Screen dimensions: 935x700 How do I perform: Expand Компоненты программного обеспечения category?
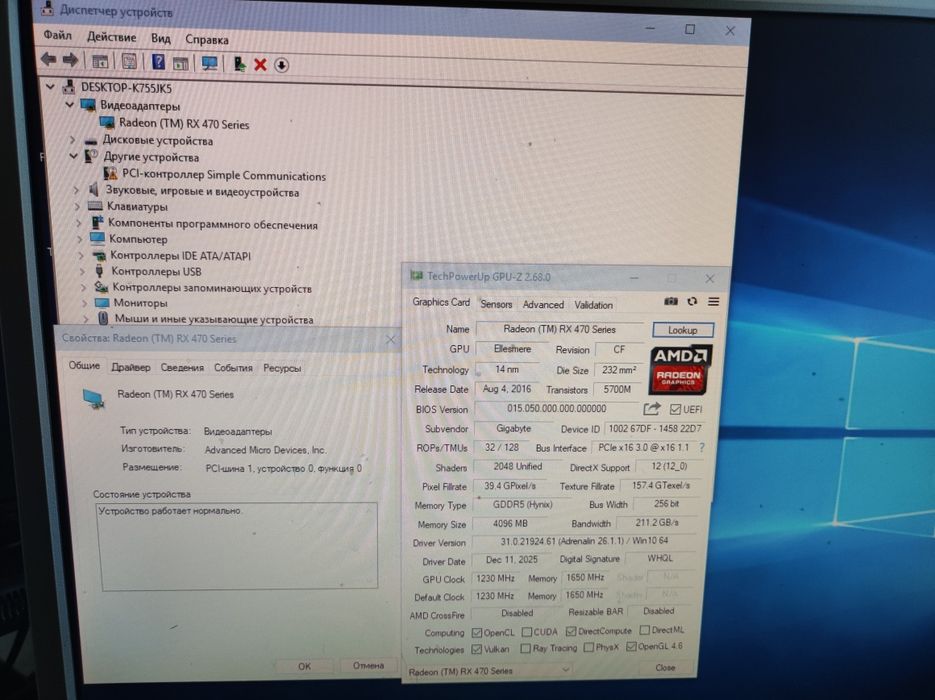point(78,223)
